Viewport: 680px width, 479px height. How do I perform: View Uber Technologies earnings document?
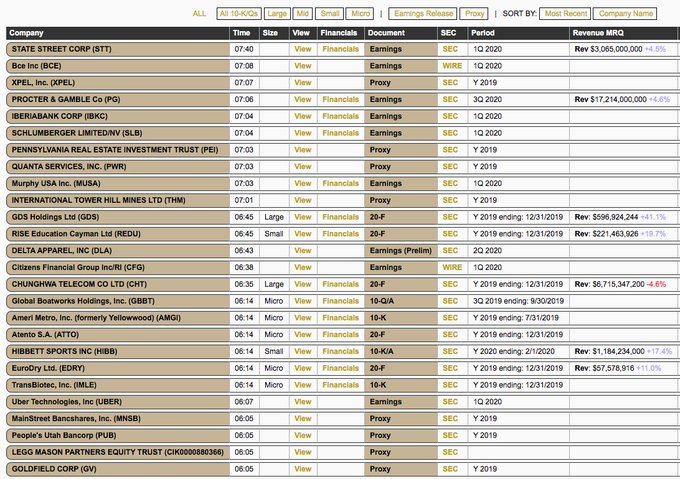tap(303, 402)
